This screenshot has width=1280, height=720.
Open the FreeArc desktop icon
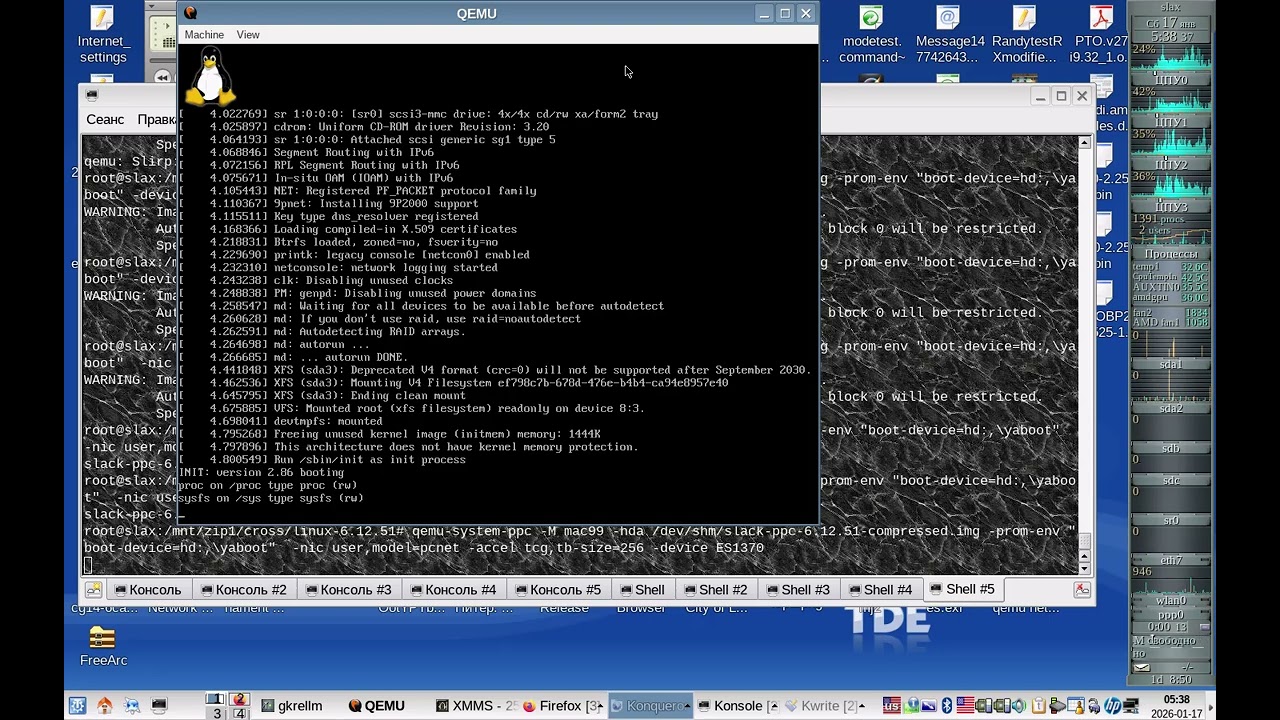tap(102, 646)
